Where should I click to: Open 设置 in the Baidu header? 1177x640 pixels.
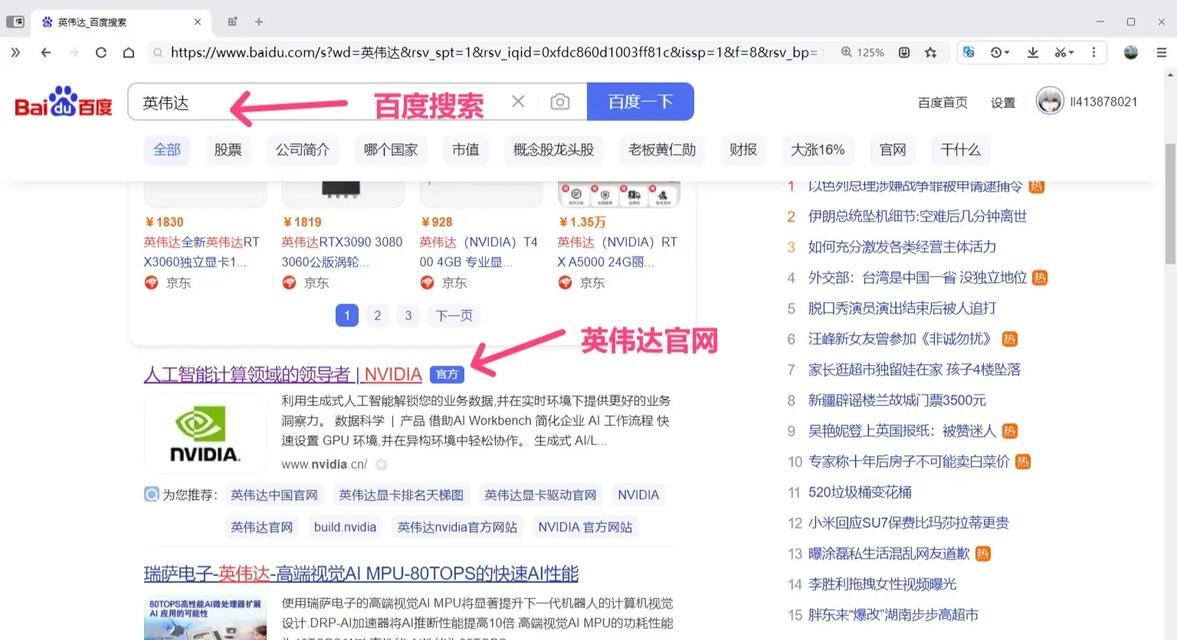(1002, 102)
